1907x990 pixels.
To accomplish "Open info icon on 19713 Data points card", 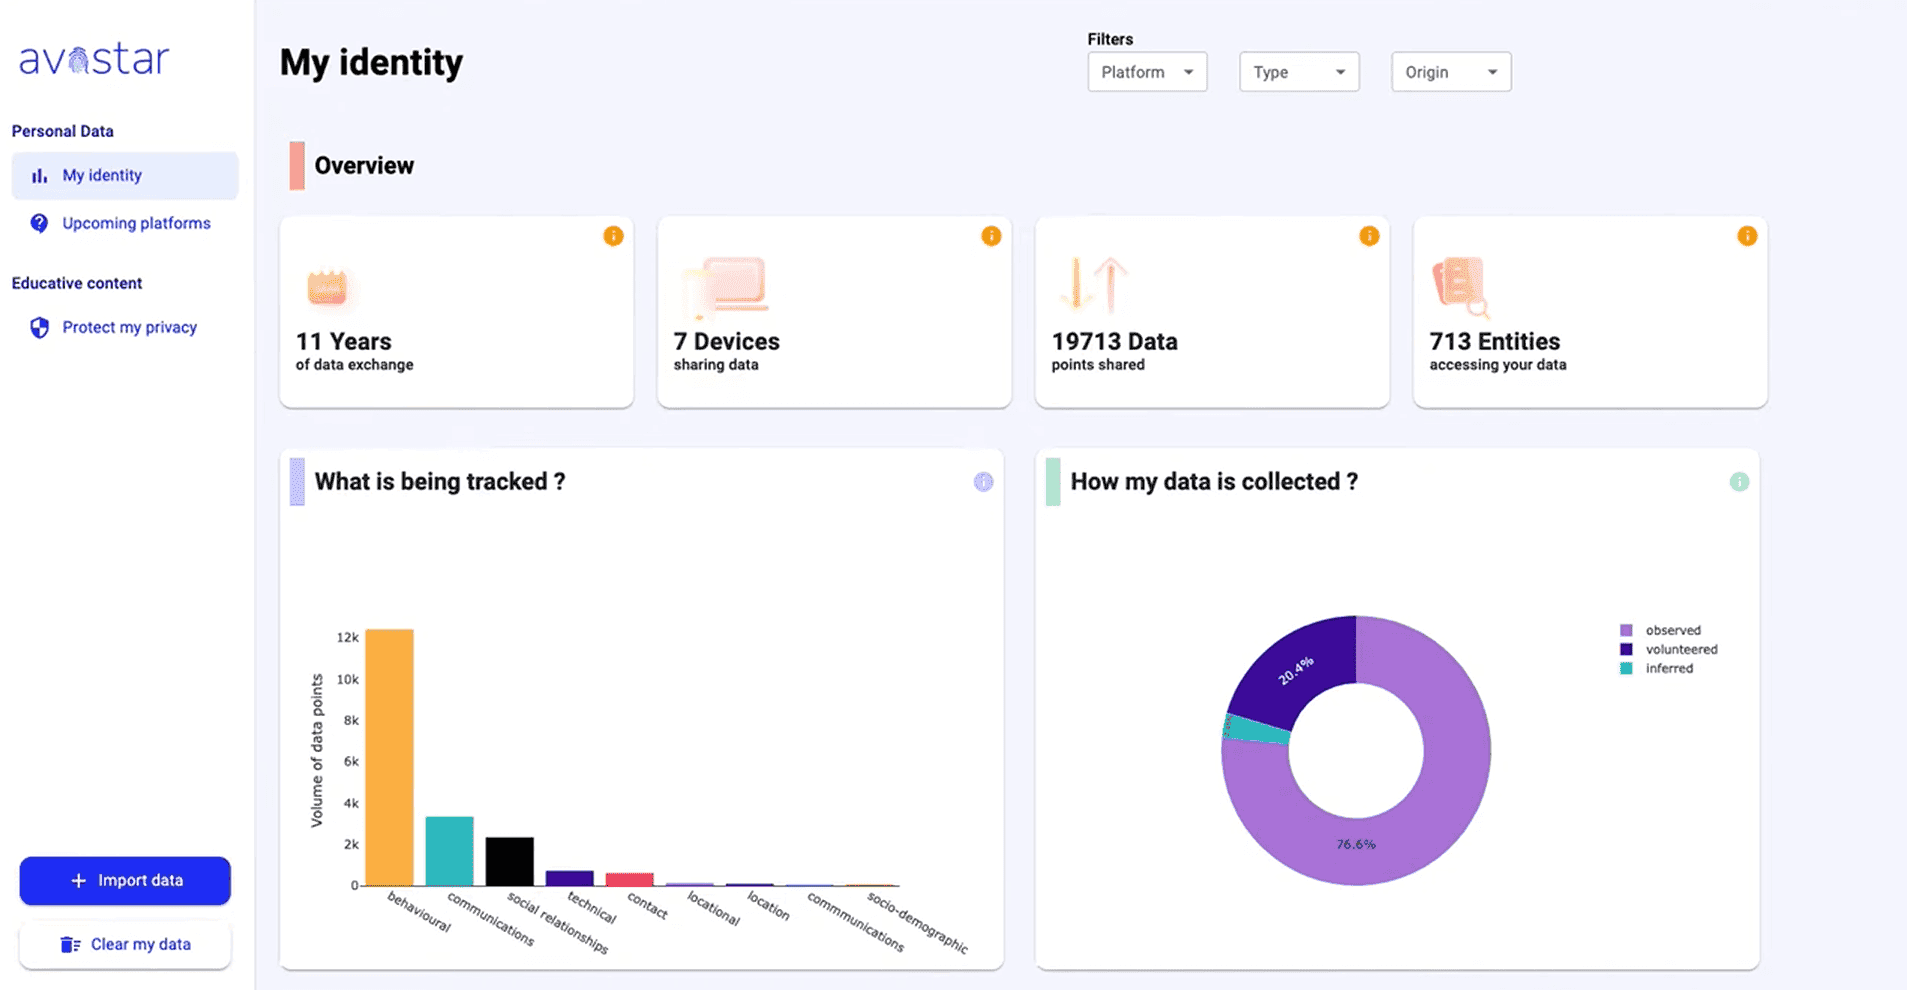I will point(1369,236).
